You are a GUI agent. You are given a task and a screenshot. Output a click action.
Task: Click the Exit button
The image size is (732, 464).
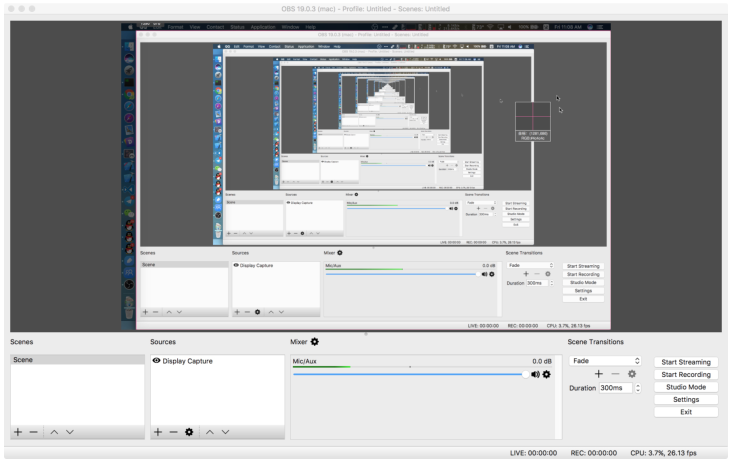pos(686,412)
